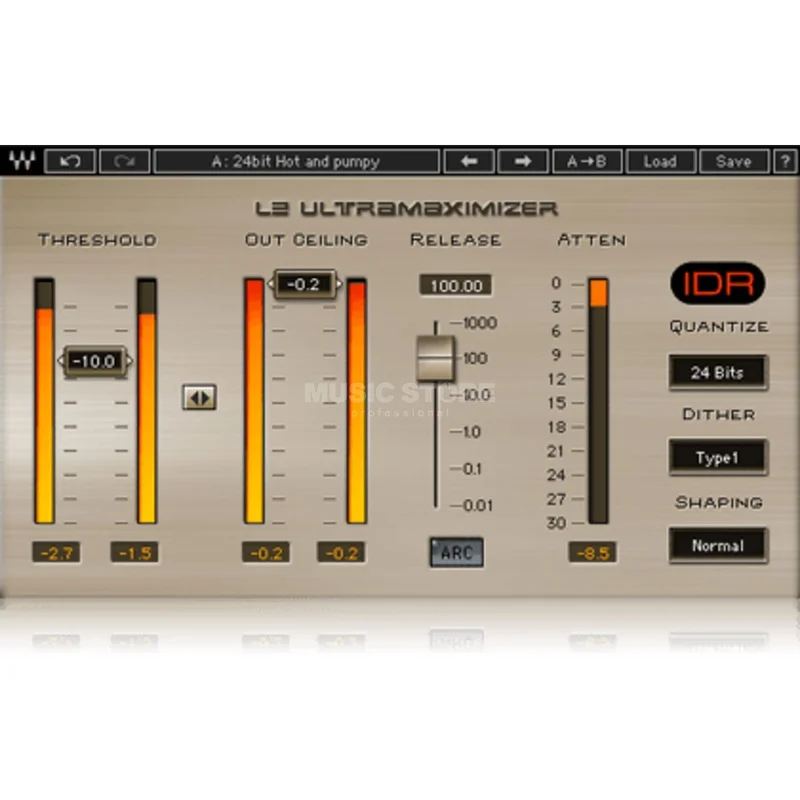The height and width of the screenshot is (800, 800).
Task: Open the preset name field '24bit Hot and pumpy'
Action: point(296,162)
